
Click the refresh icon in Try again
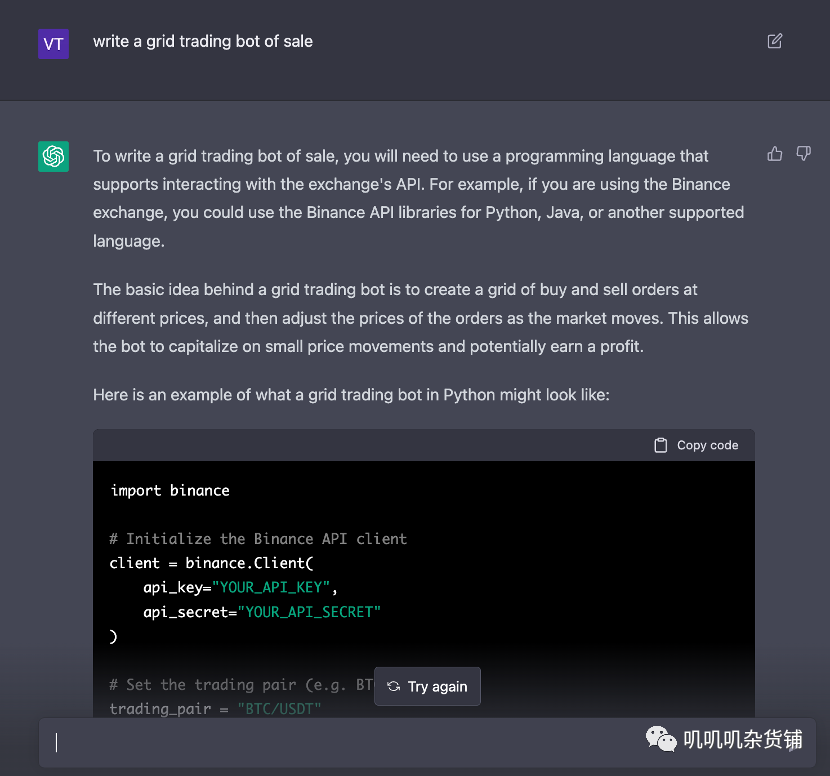393,687
